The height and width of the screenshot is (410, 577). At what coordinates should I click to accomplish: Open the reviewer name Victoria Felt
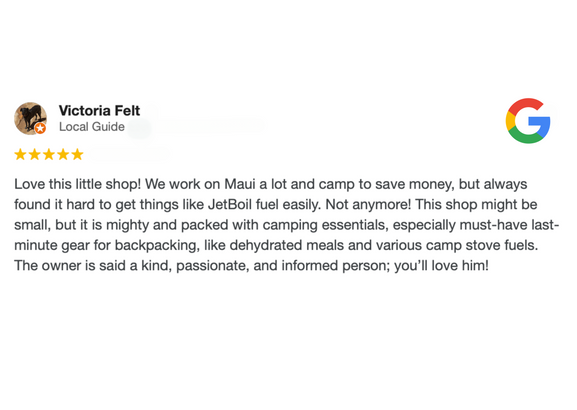pyautogui.click(x=99, y=110)
